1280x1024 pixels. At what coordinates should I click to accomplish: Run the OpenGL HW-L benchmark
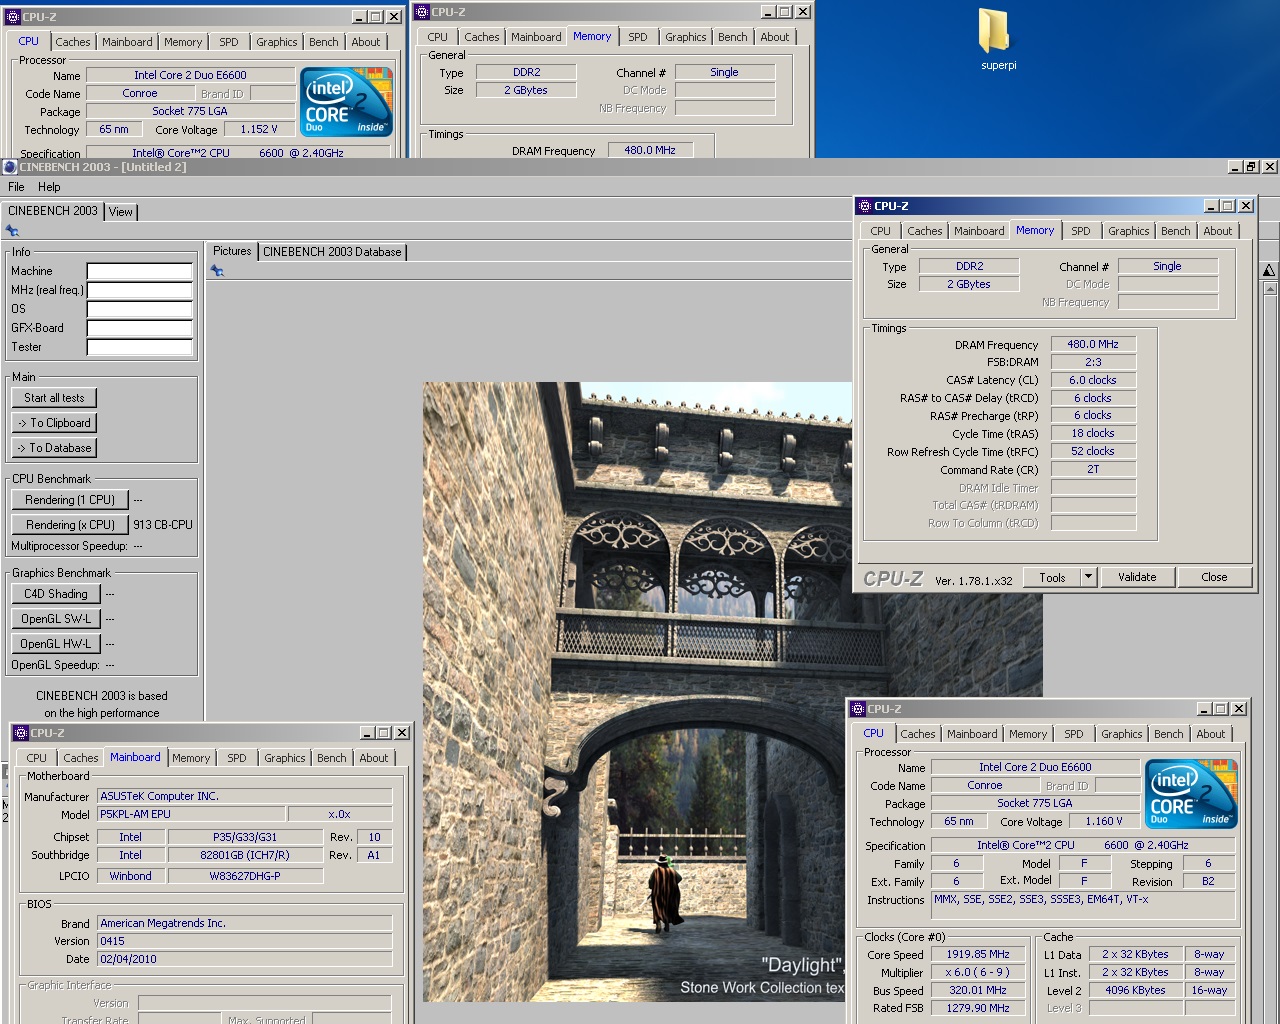pyautogui.click(x=56, y=644)
